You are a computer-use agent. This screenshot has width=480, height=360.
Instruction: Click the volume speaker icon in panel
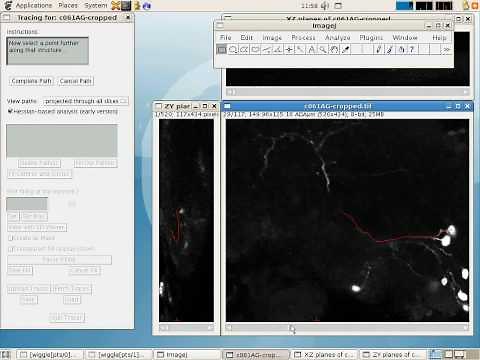coord(325,6)
